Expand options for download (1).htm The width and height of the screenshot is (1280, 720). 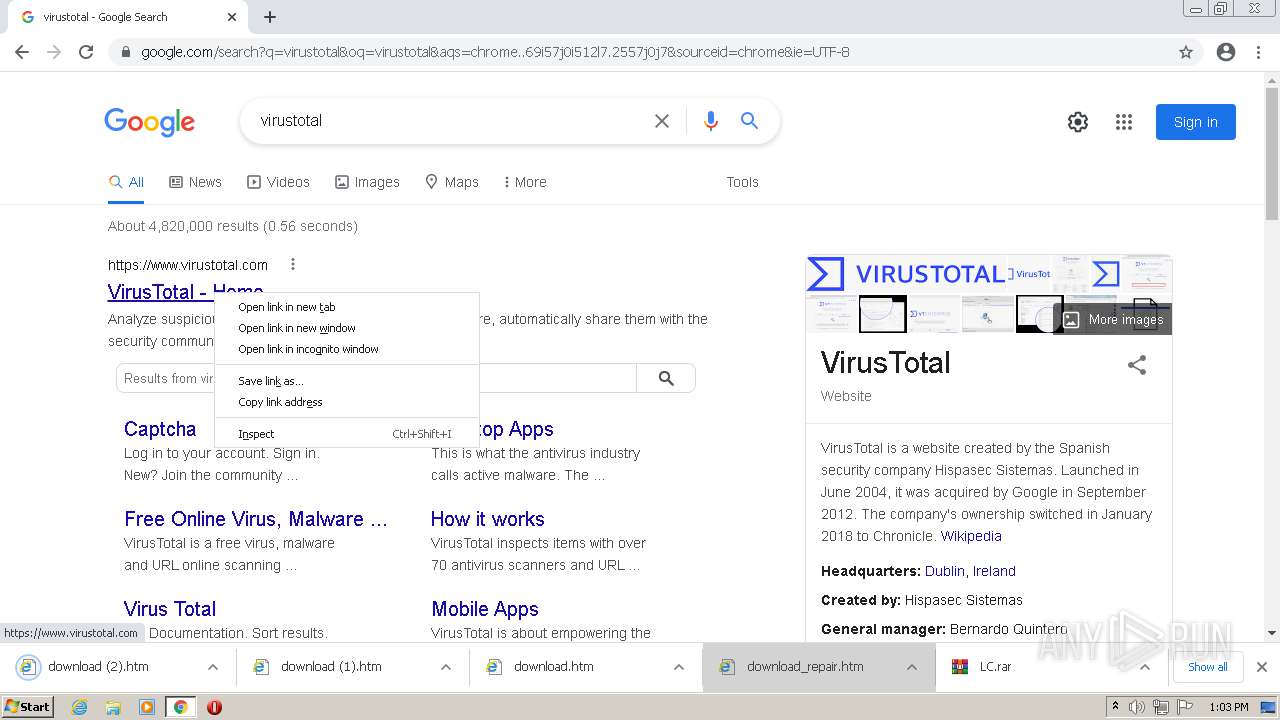(x=445, y=667)
